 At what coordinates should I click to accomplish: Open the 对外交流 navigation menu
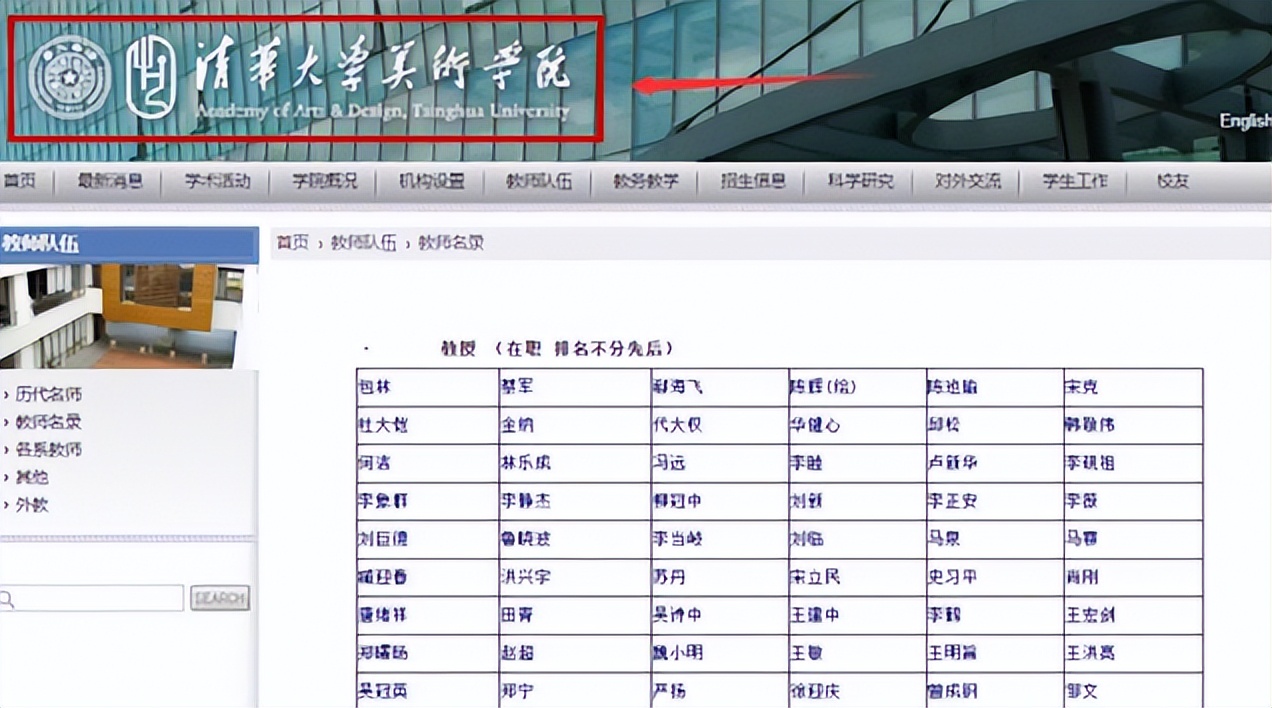tap(968, 181)
